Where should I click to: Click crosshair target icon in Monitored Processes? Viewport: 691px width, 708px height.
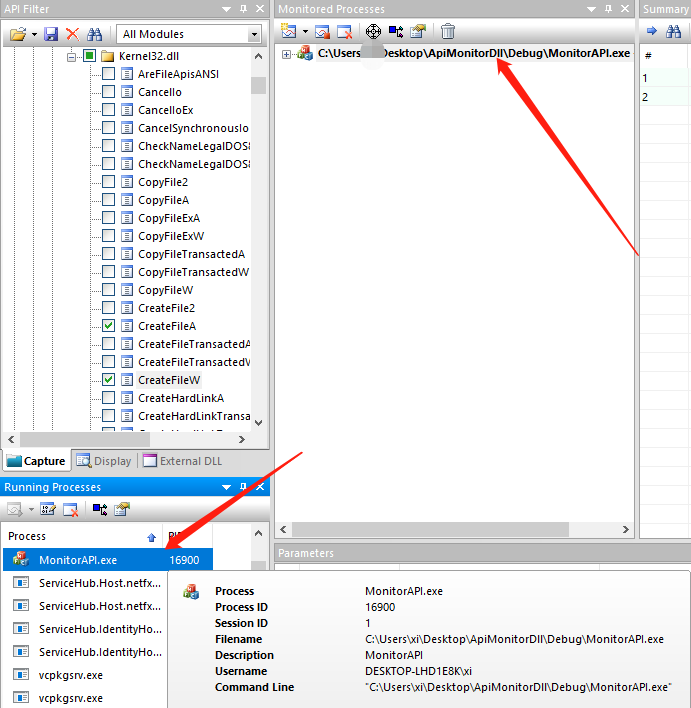(373, 31)
